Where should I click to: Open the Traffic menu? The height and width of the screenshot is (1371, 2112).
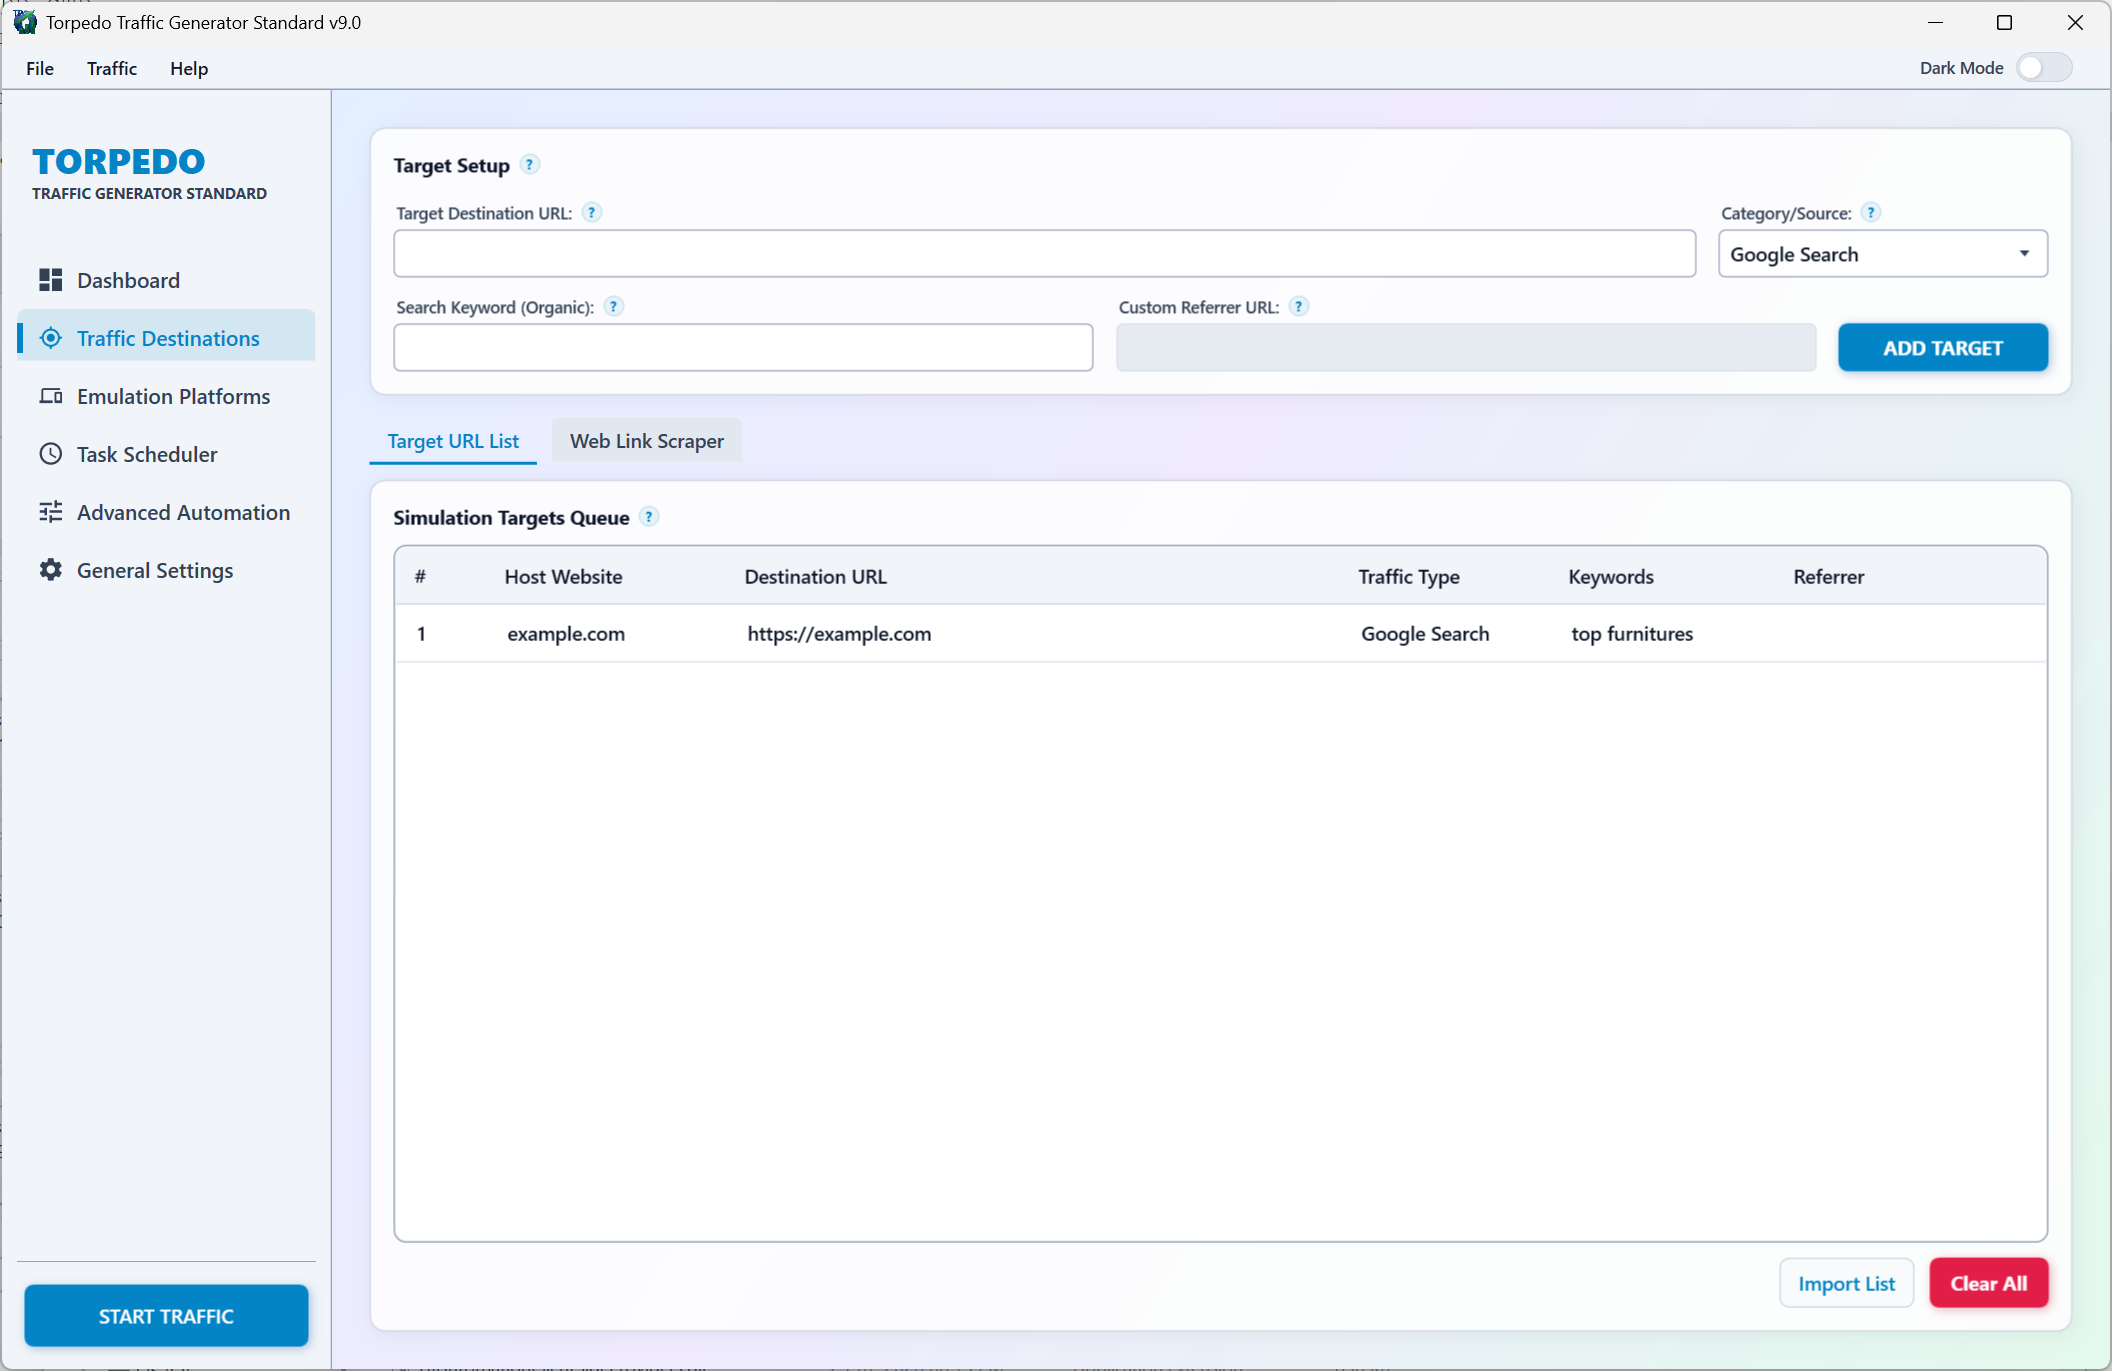pyautogui.click(x=112, y=68)
